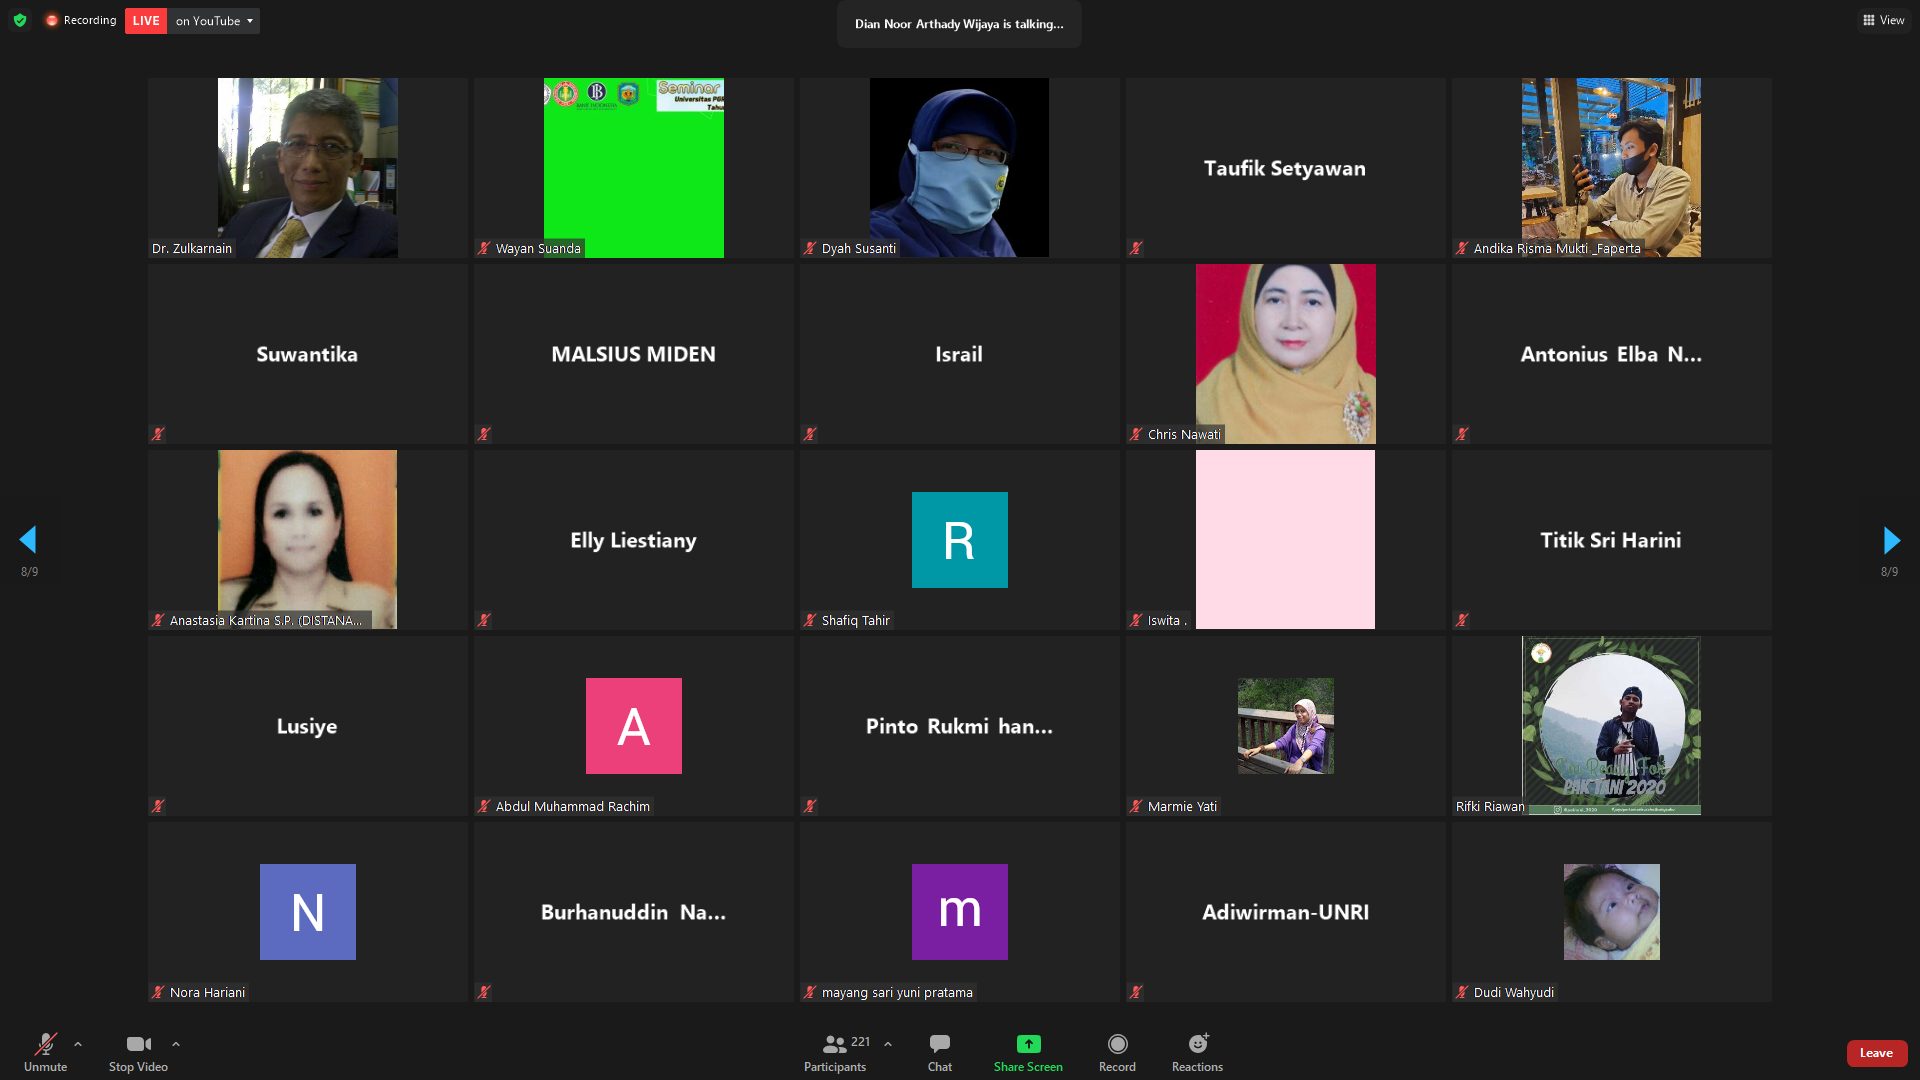
Task: Click mayang sari yuni pratama's m avatar
Action: click(960, 911)
